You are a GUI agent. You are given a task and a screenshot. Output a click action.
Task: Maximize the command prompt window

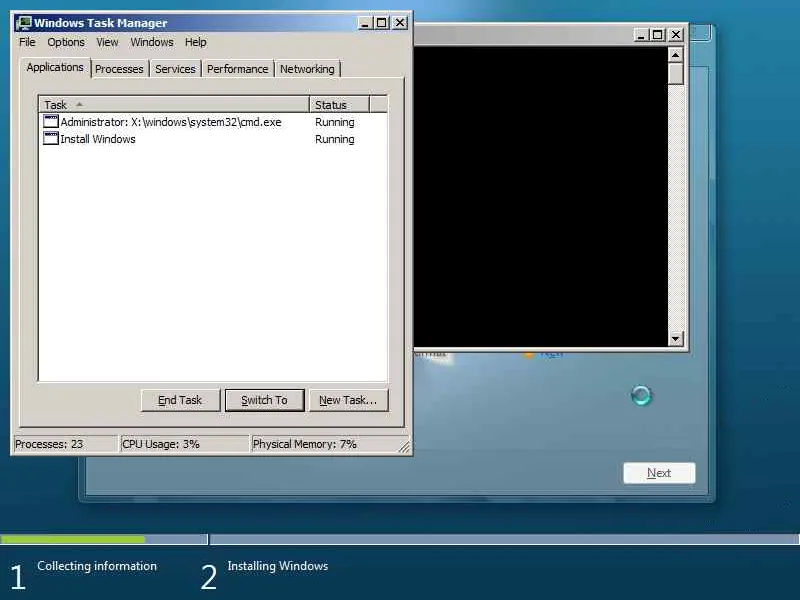(658, 35)
